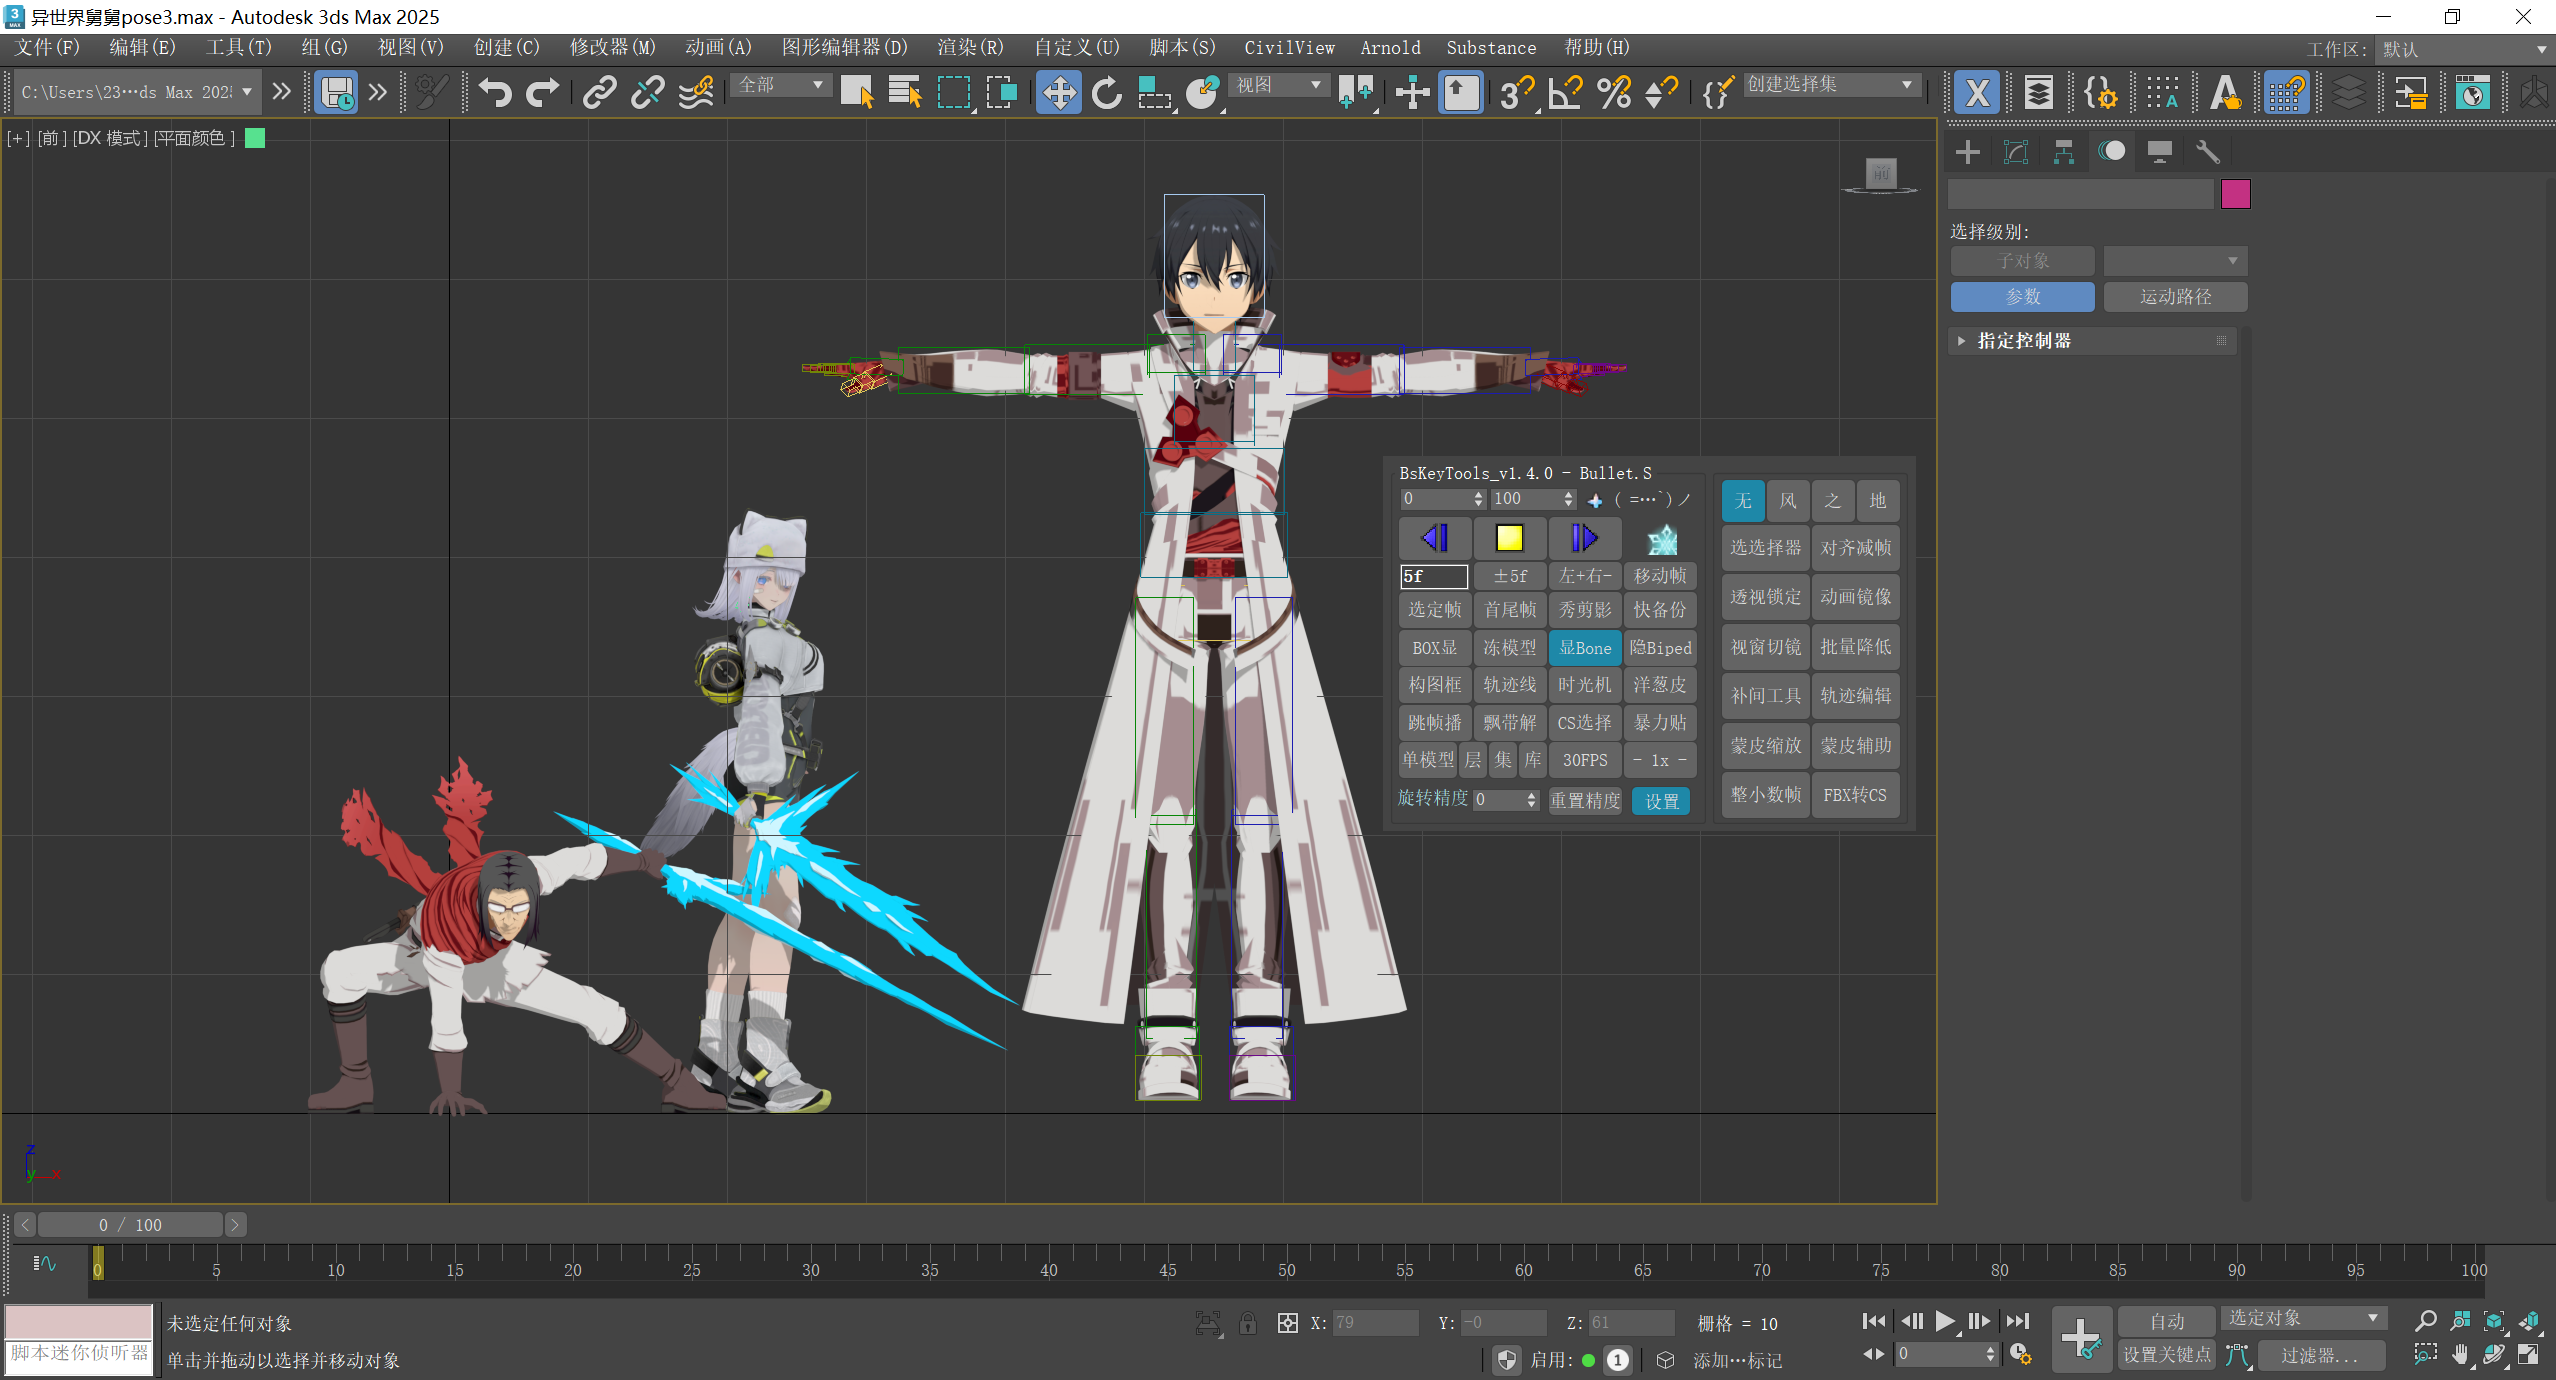Click the letter A with teapot icon

(x=2226, y=93)
